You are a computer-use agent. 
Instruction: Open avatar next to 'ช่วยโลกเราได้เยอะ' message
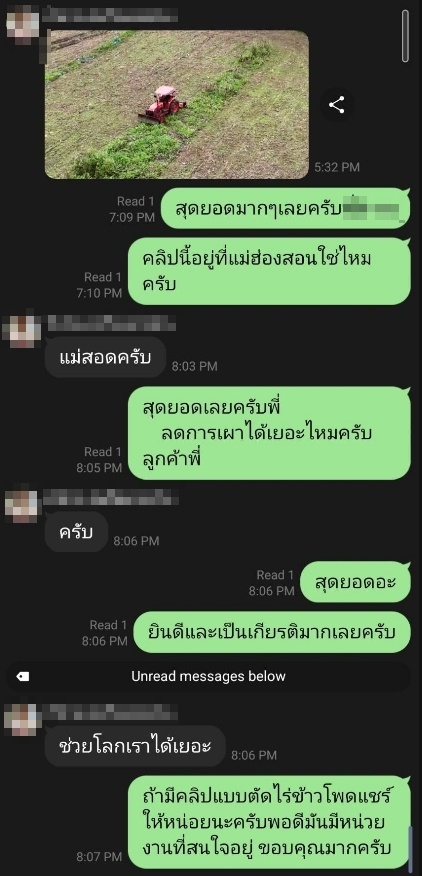[x=23, y=719]
